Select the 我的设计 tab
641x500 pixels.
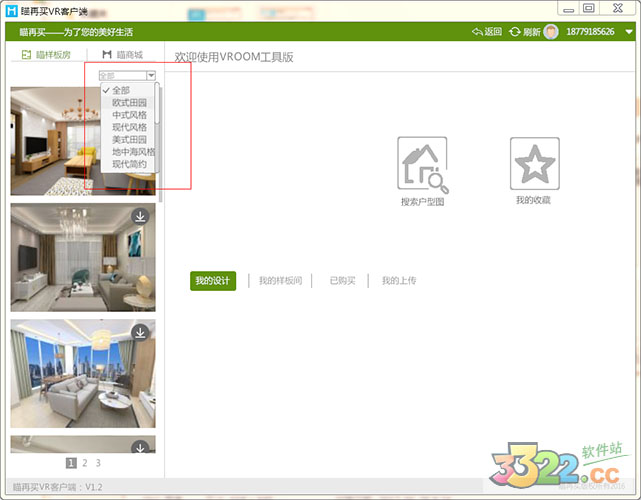213,280
